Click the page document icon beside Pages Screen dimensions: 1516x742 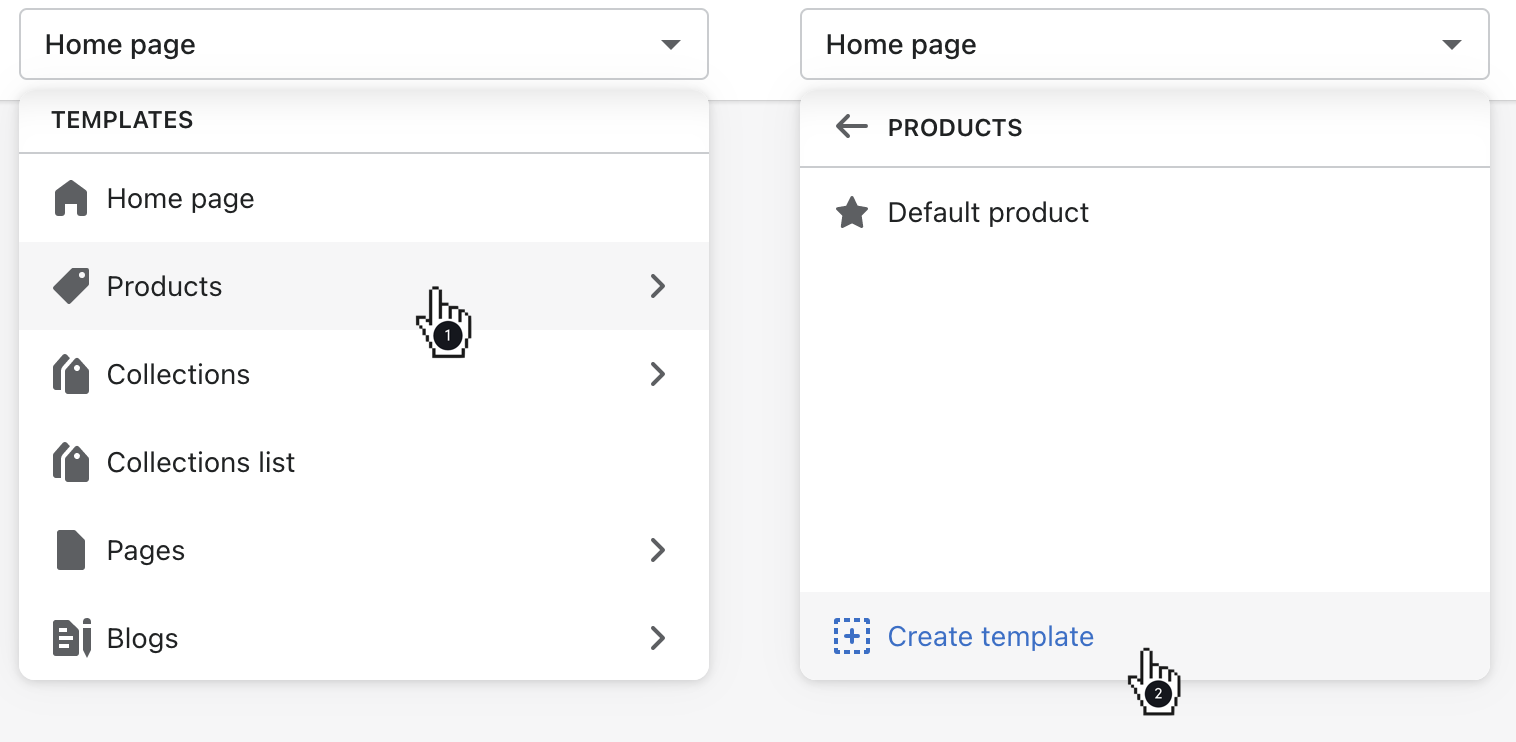click(70, 550)
